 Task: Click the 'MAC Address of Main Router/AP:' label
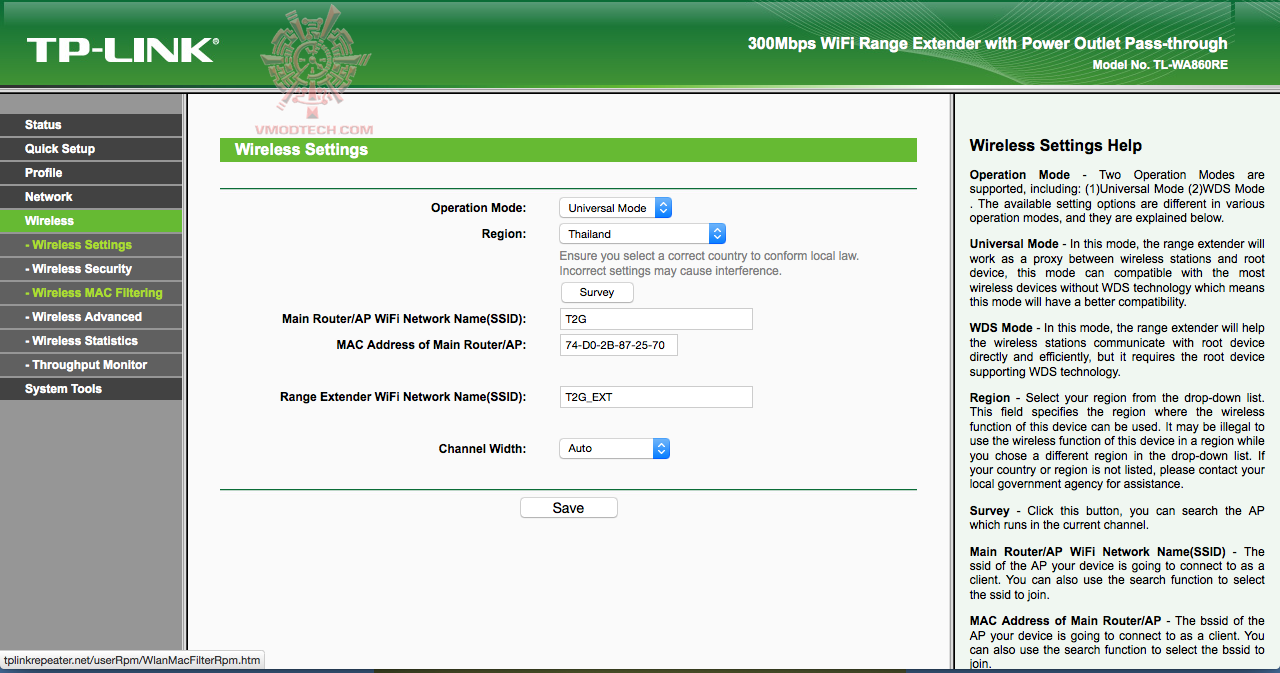point(431,345)
